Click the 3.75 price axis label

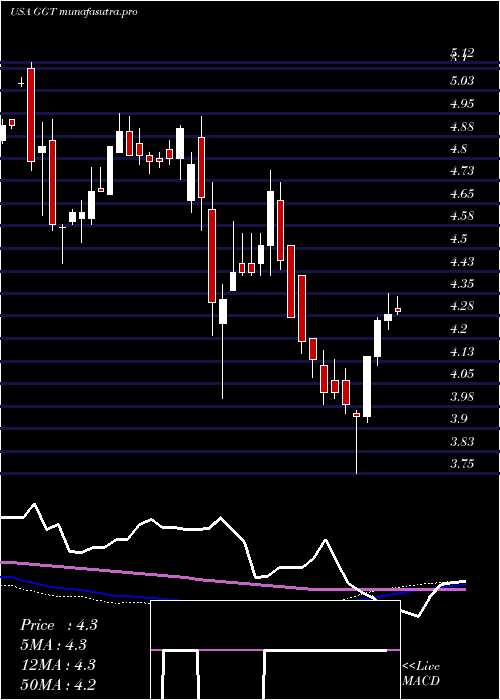pos(462,464)
